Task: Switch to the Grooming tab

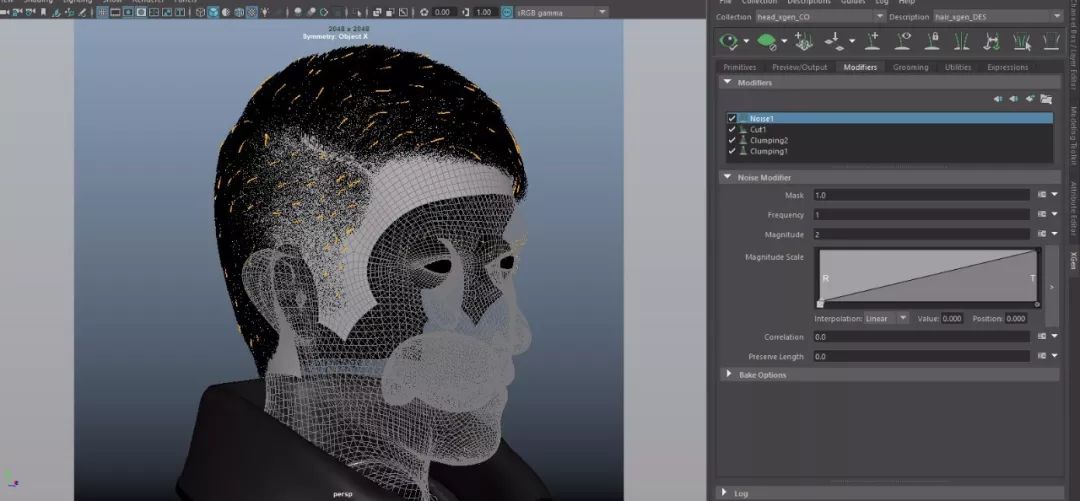Action: (911, 67)
